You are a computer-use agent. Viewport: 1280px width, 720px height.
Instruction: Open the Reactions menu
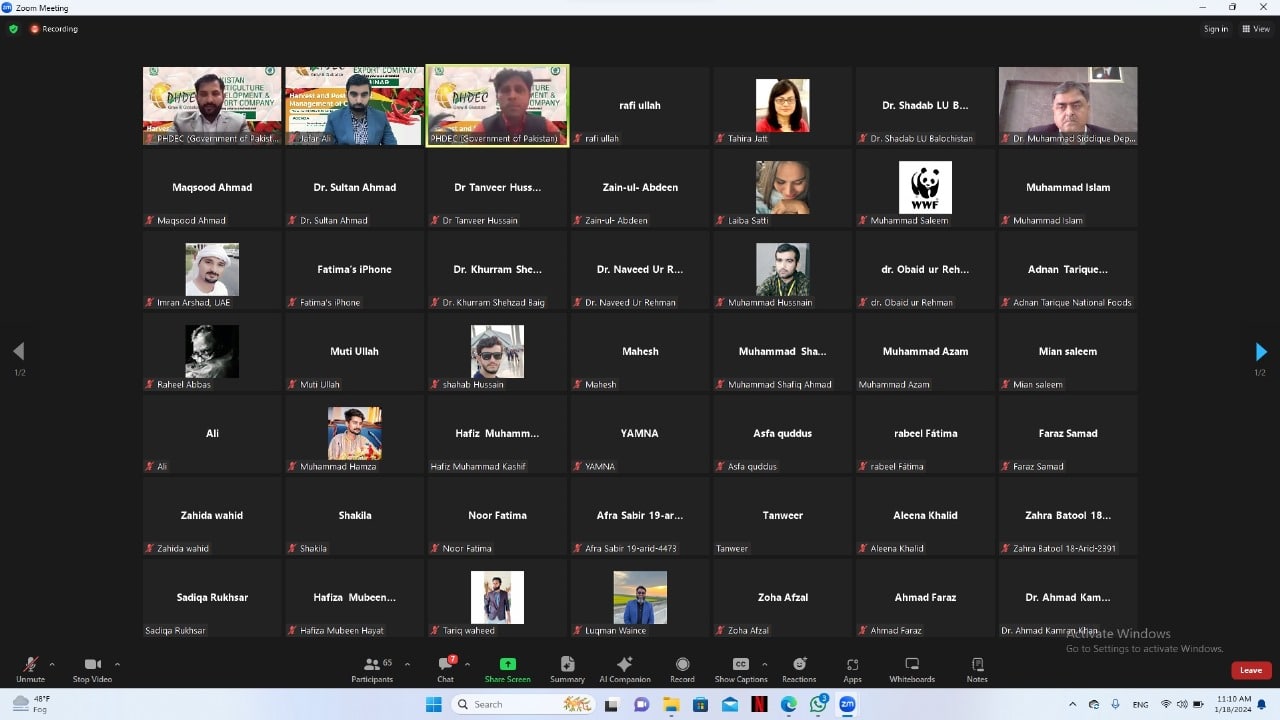point(799,669)
